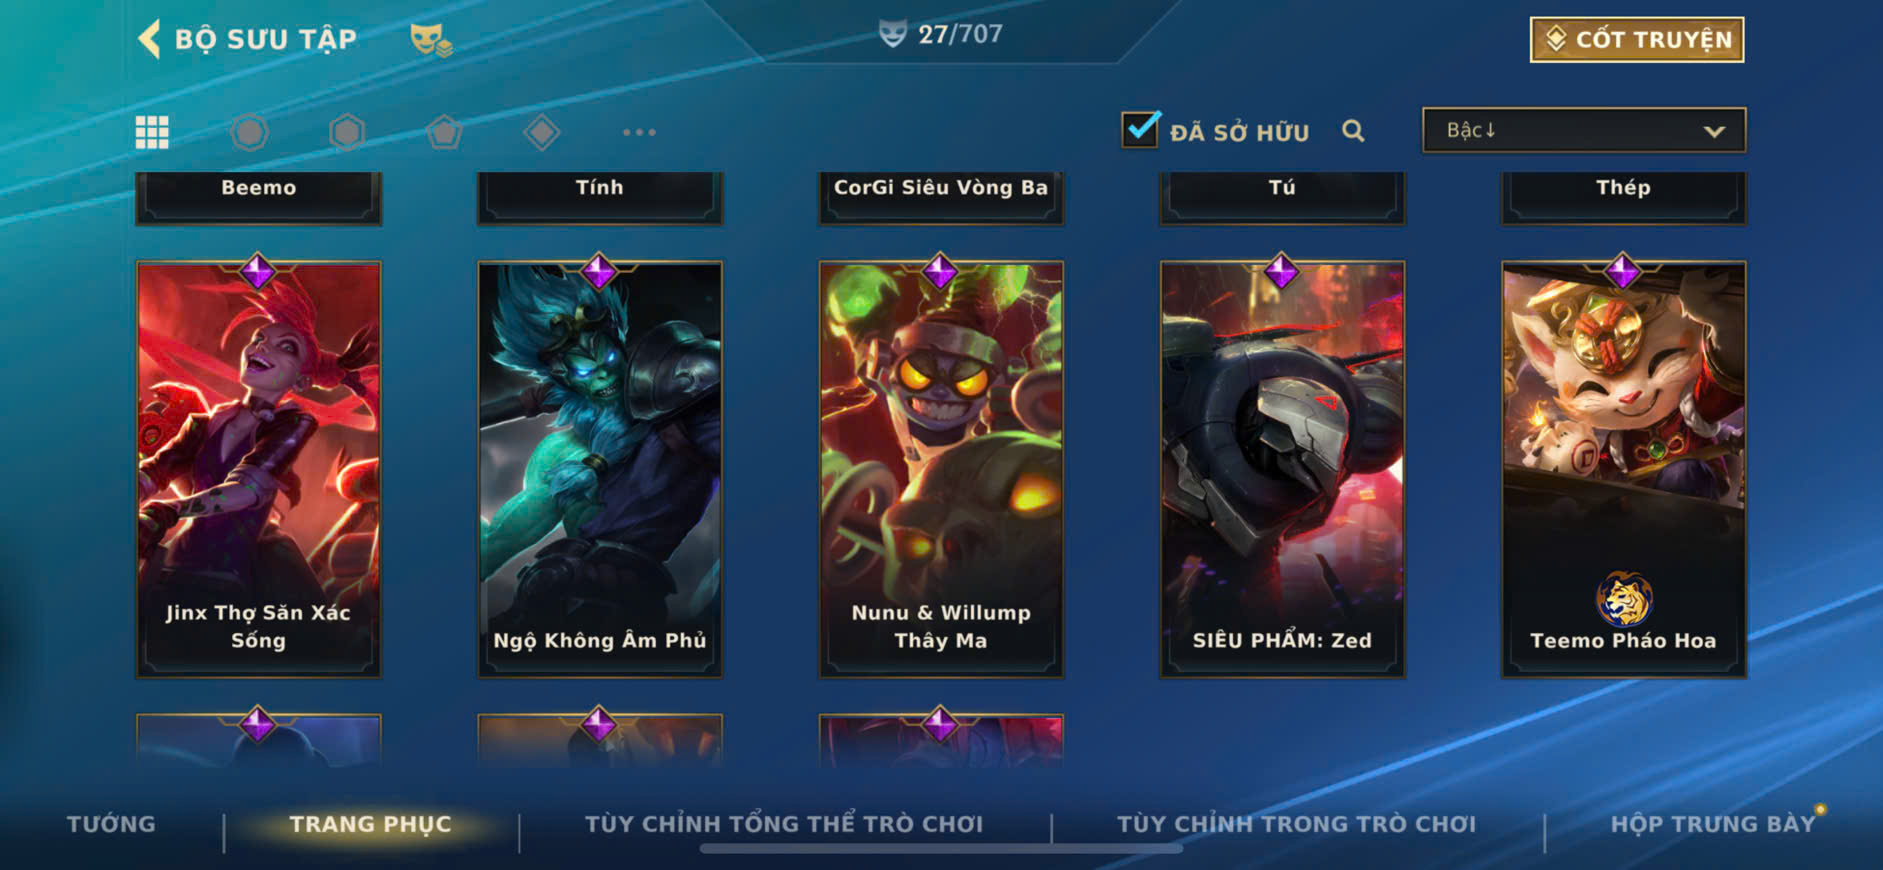Switch to Tùy Chỉnh Trong Trò Chơi tab
1883x870 pixels.
coord(1296,824)
